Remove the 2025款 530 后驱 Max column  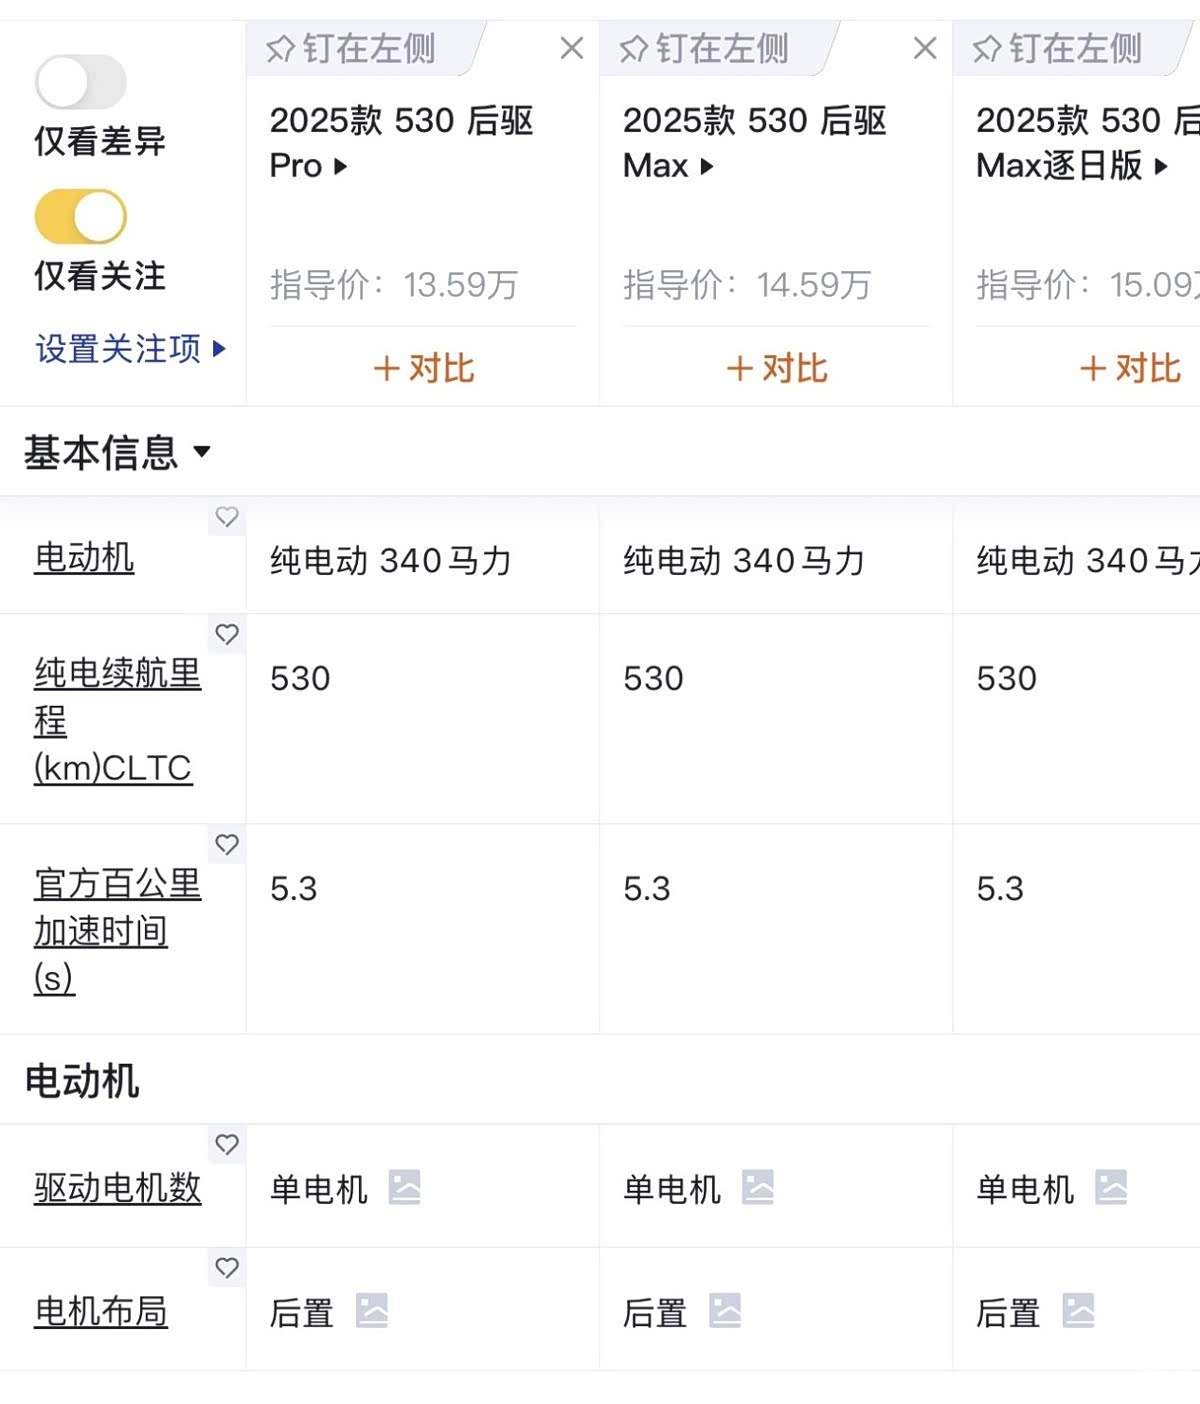[925, 48]
